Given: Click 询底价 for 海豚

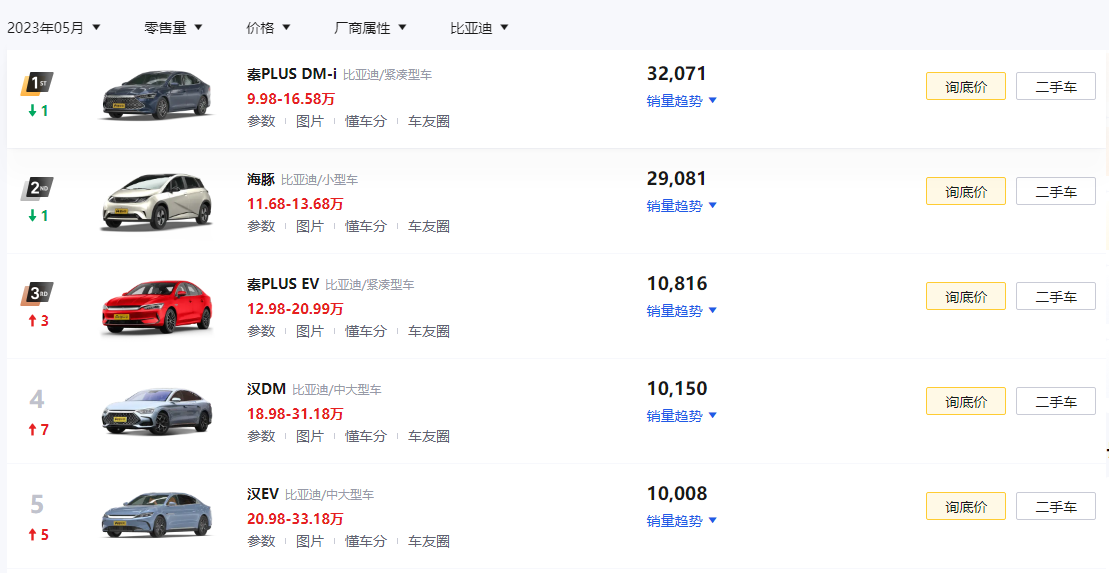Looking at the screenshot, I should tap(965, 191).
